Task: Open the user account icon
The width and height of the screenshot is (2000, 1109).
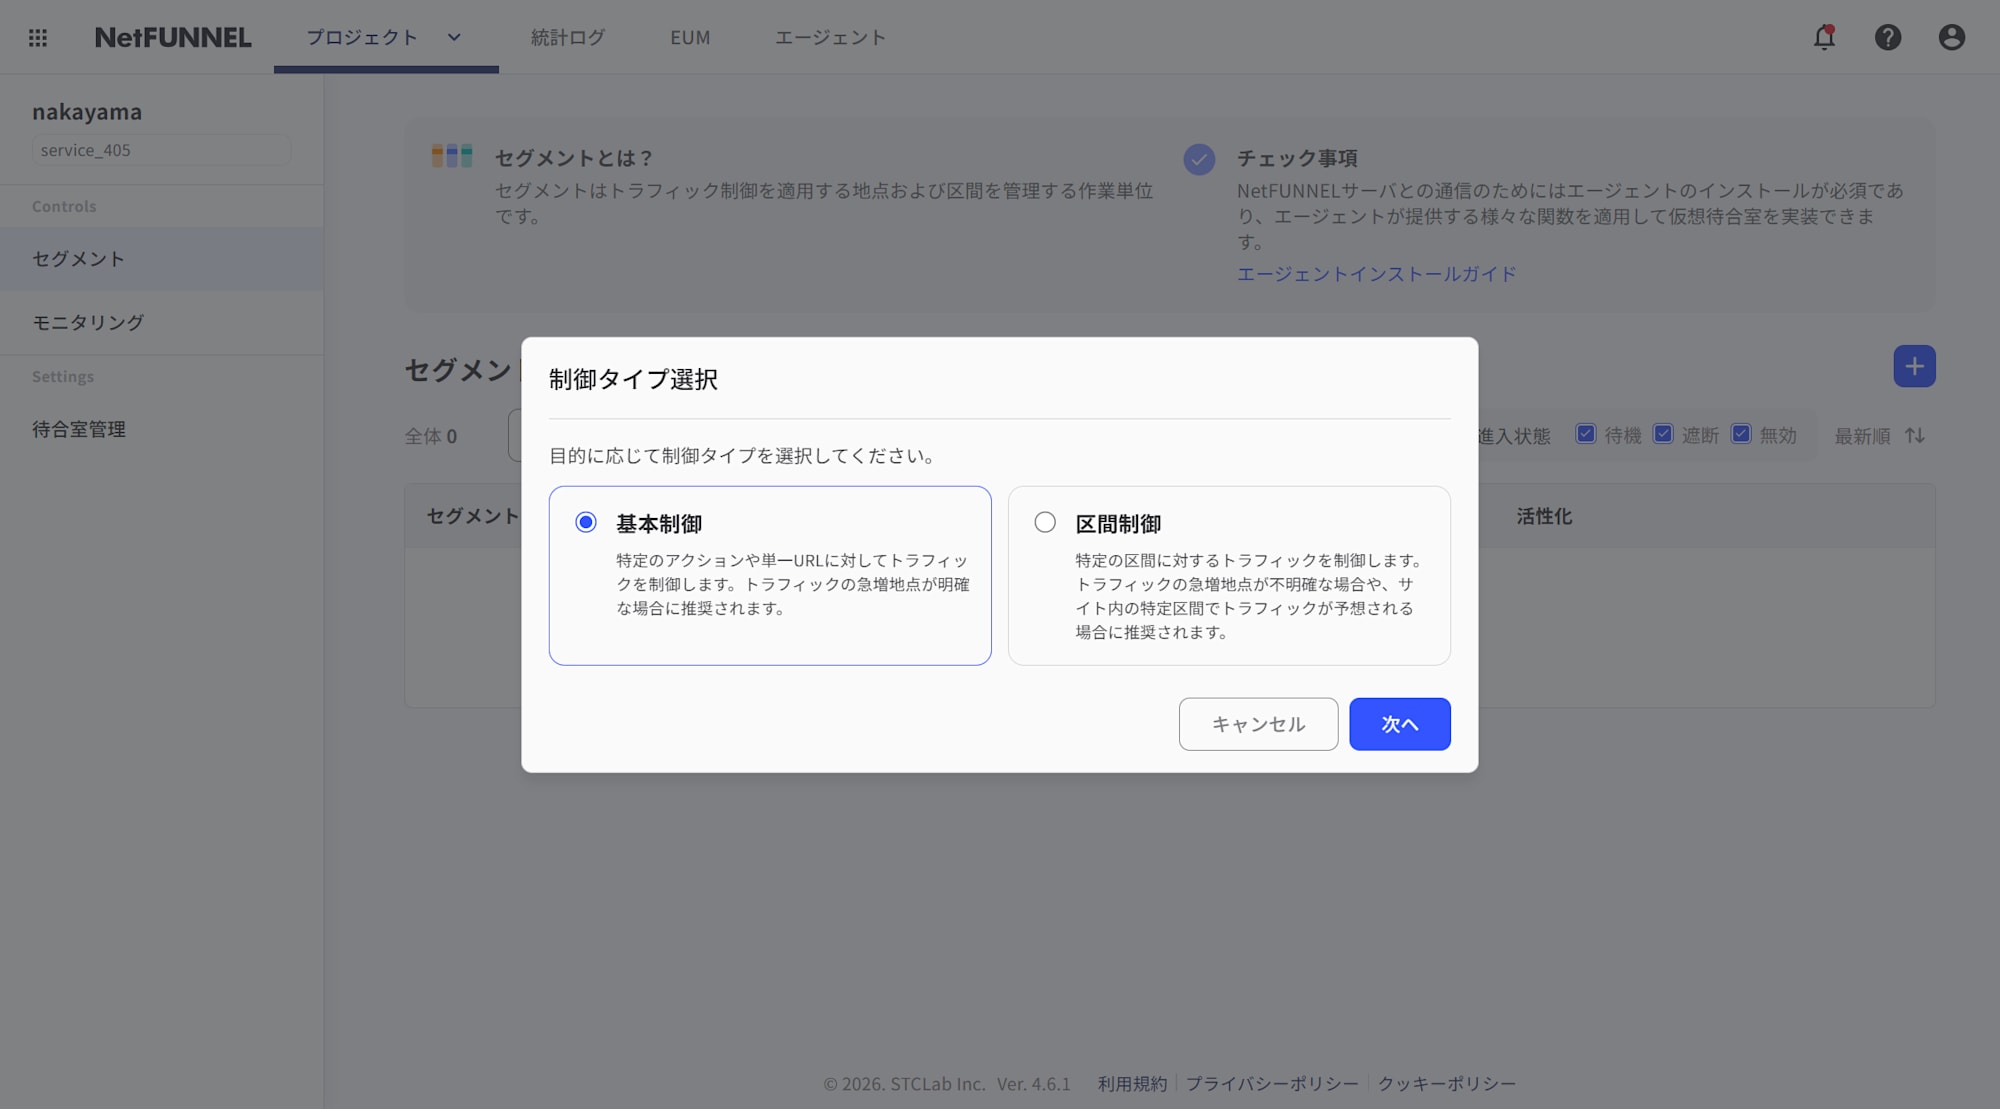Action: click(1951, 38)
